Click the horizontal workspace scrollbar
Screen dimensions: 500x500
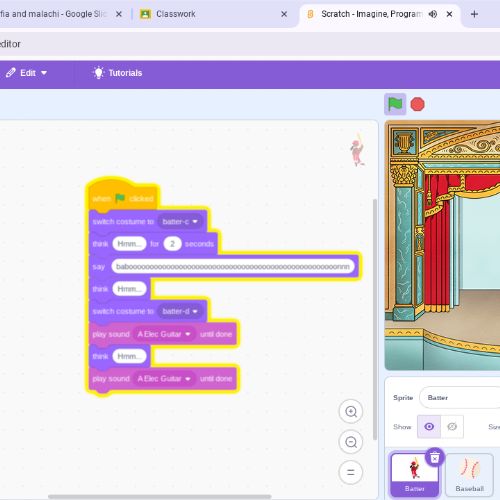click(x=159, y=497)
